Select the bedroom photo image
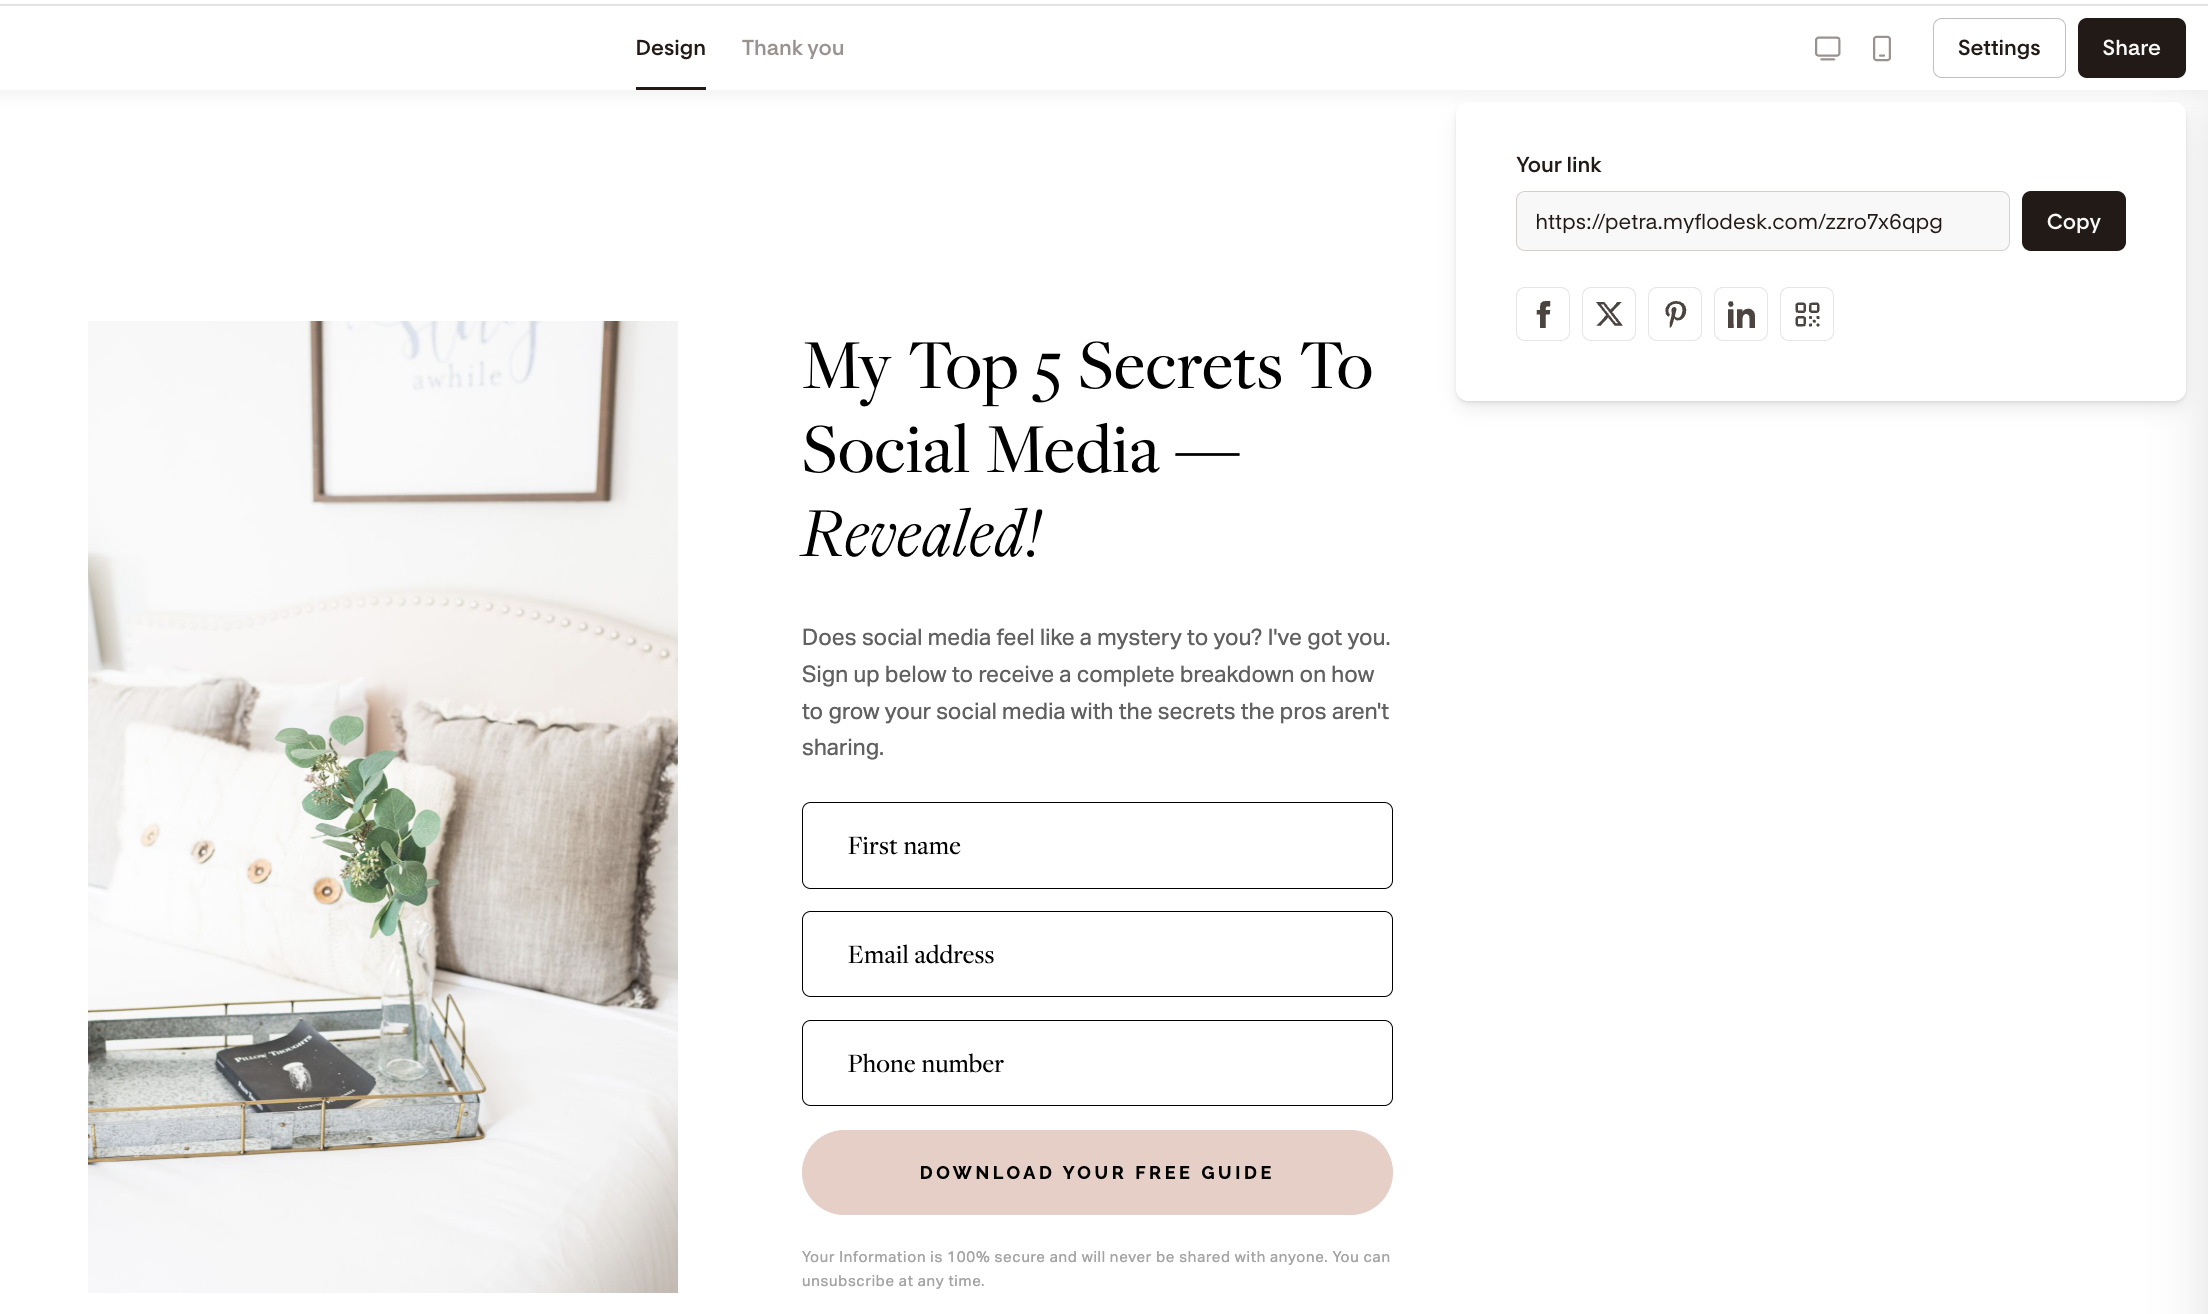Screen dimensions: 2208x1314 (382, 806)
